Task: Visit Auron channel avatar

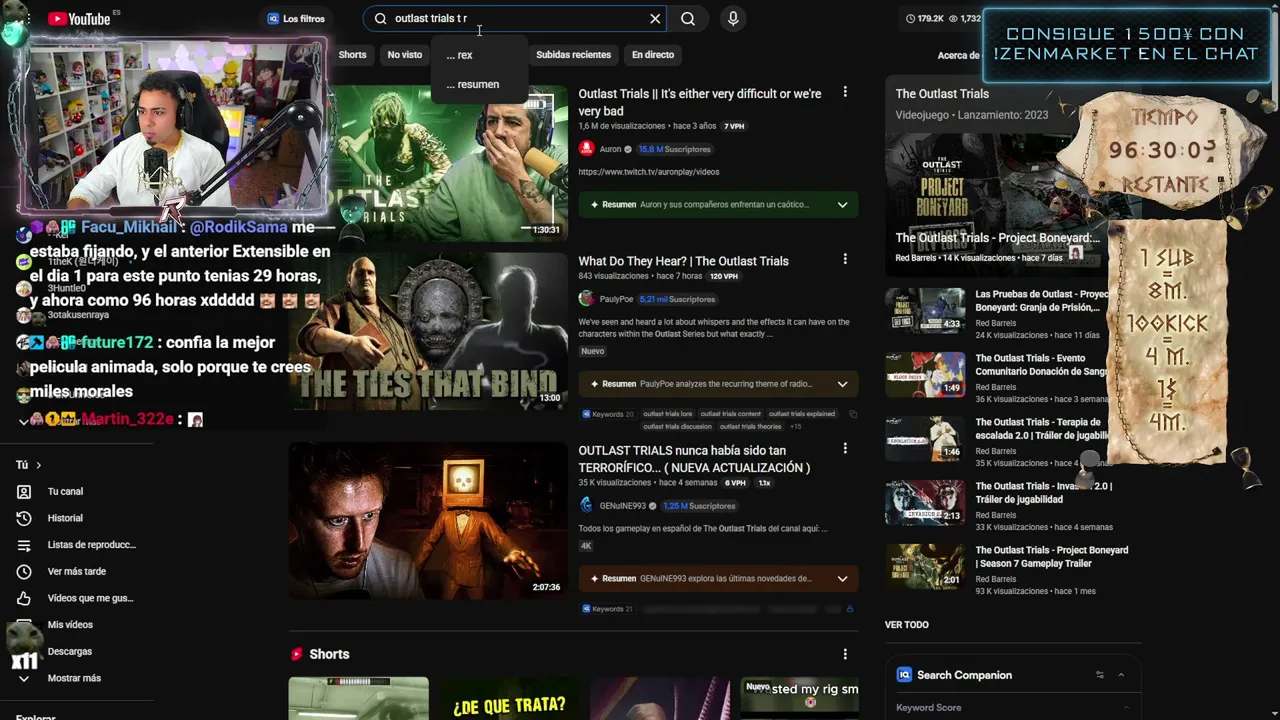Action: 586,149
